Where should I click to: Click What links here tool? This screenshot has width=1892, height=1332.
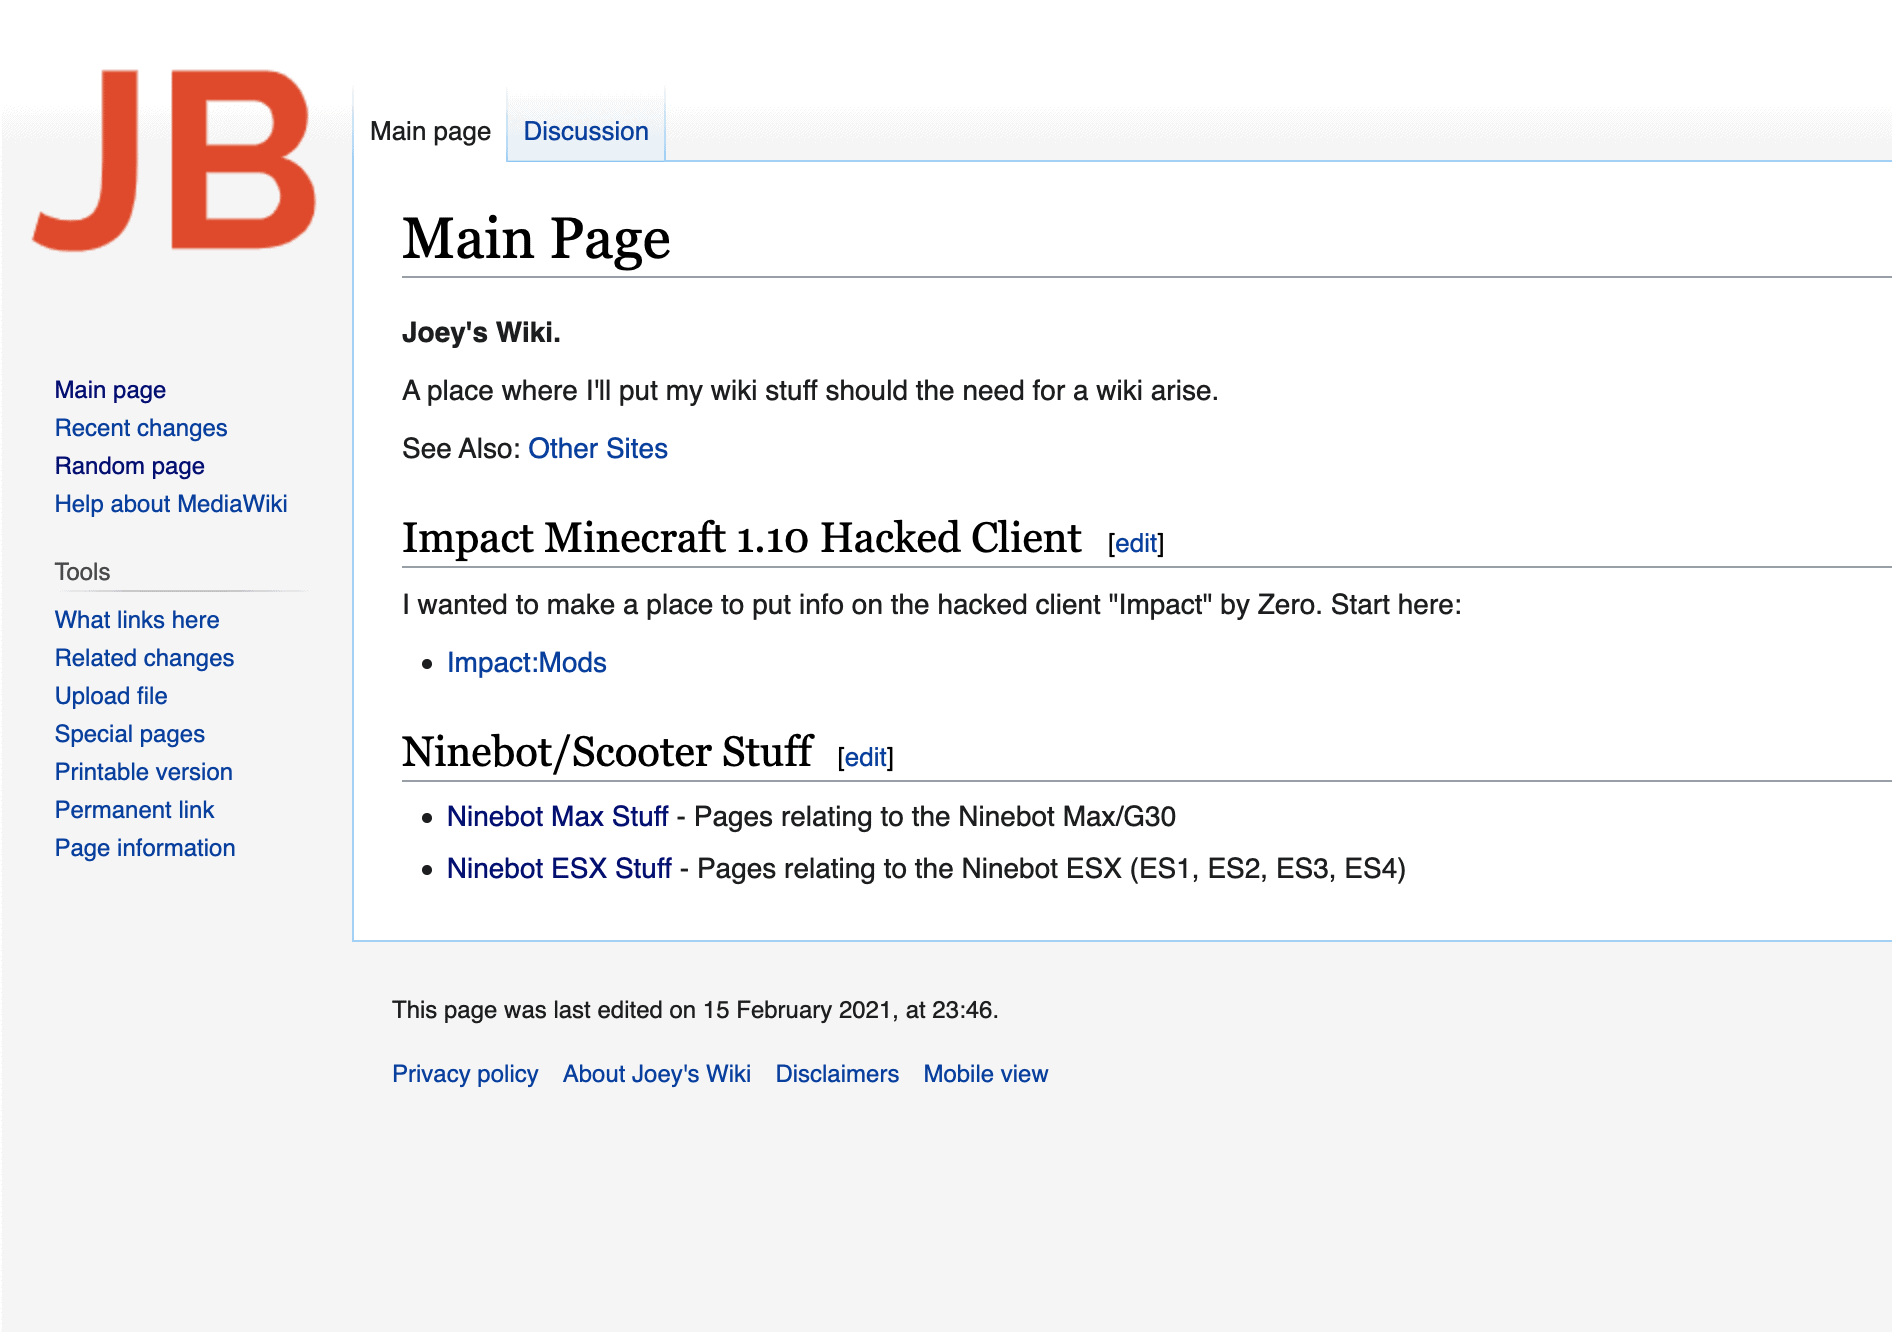[137, 620]
